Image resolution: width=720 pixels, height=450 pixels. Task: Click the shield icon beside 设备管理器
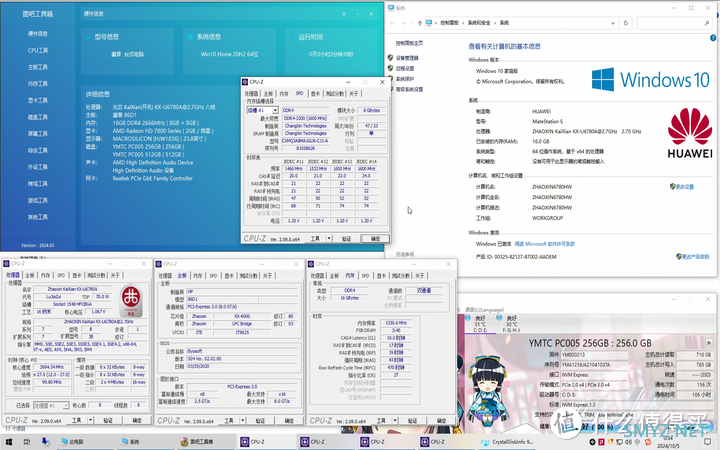click(391, 58)
